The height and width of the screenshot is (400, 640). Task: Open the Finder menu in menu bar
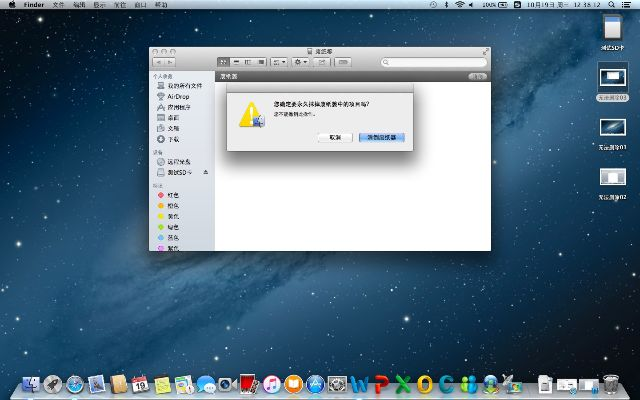(x=34, y=5)
